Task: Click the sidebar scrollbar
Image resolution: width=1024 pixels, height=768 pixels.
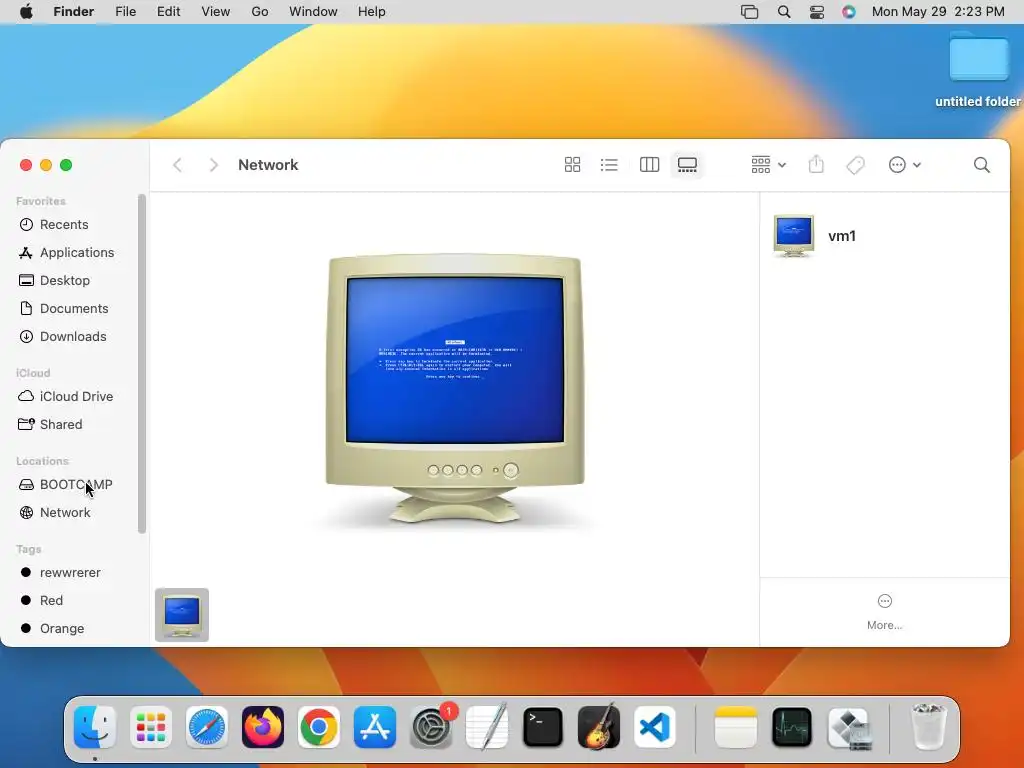Action: click(x=142, y=364)
